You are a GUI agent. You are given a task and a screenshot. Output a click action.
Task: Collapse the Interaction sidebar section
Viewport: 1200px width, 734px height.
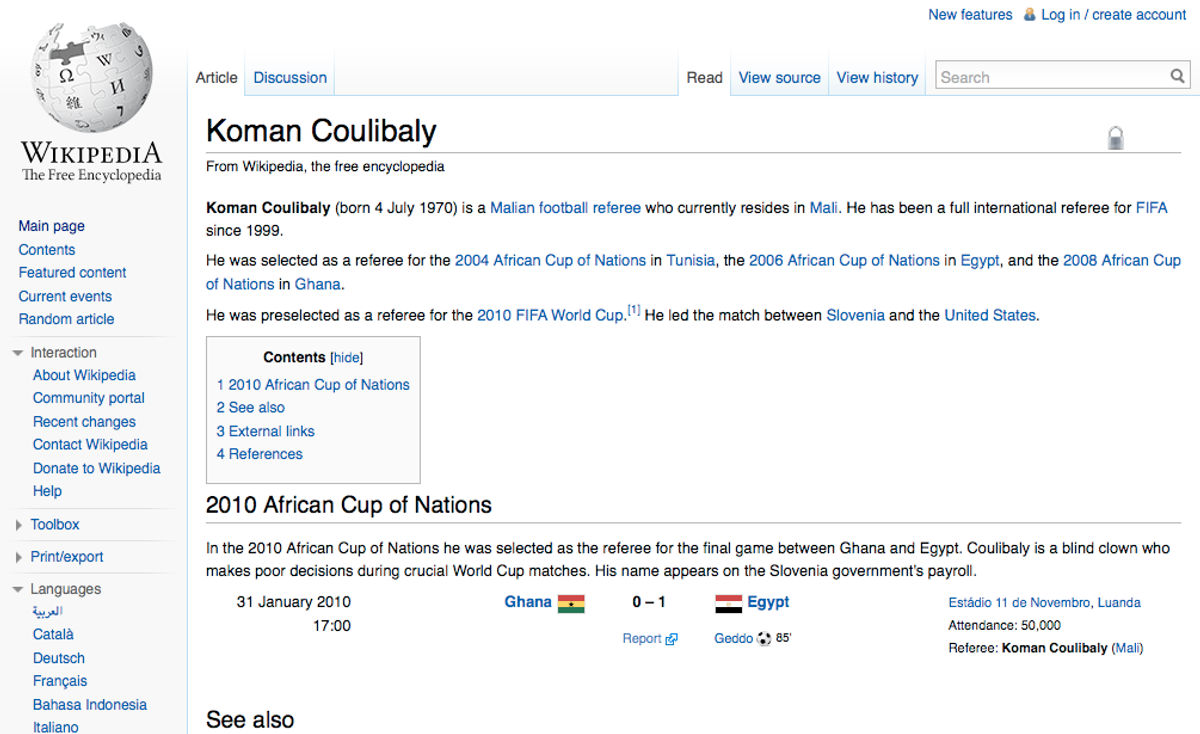point(18,353)
